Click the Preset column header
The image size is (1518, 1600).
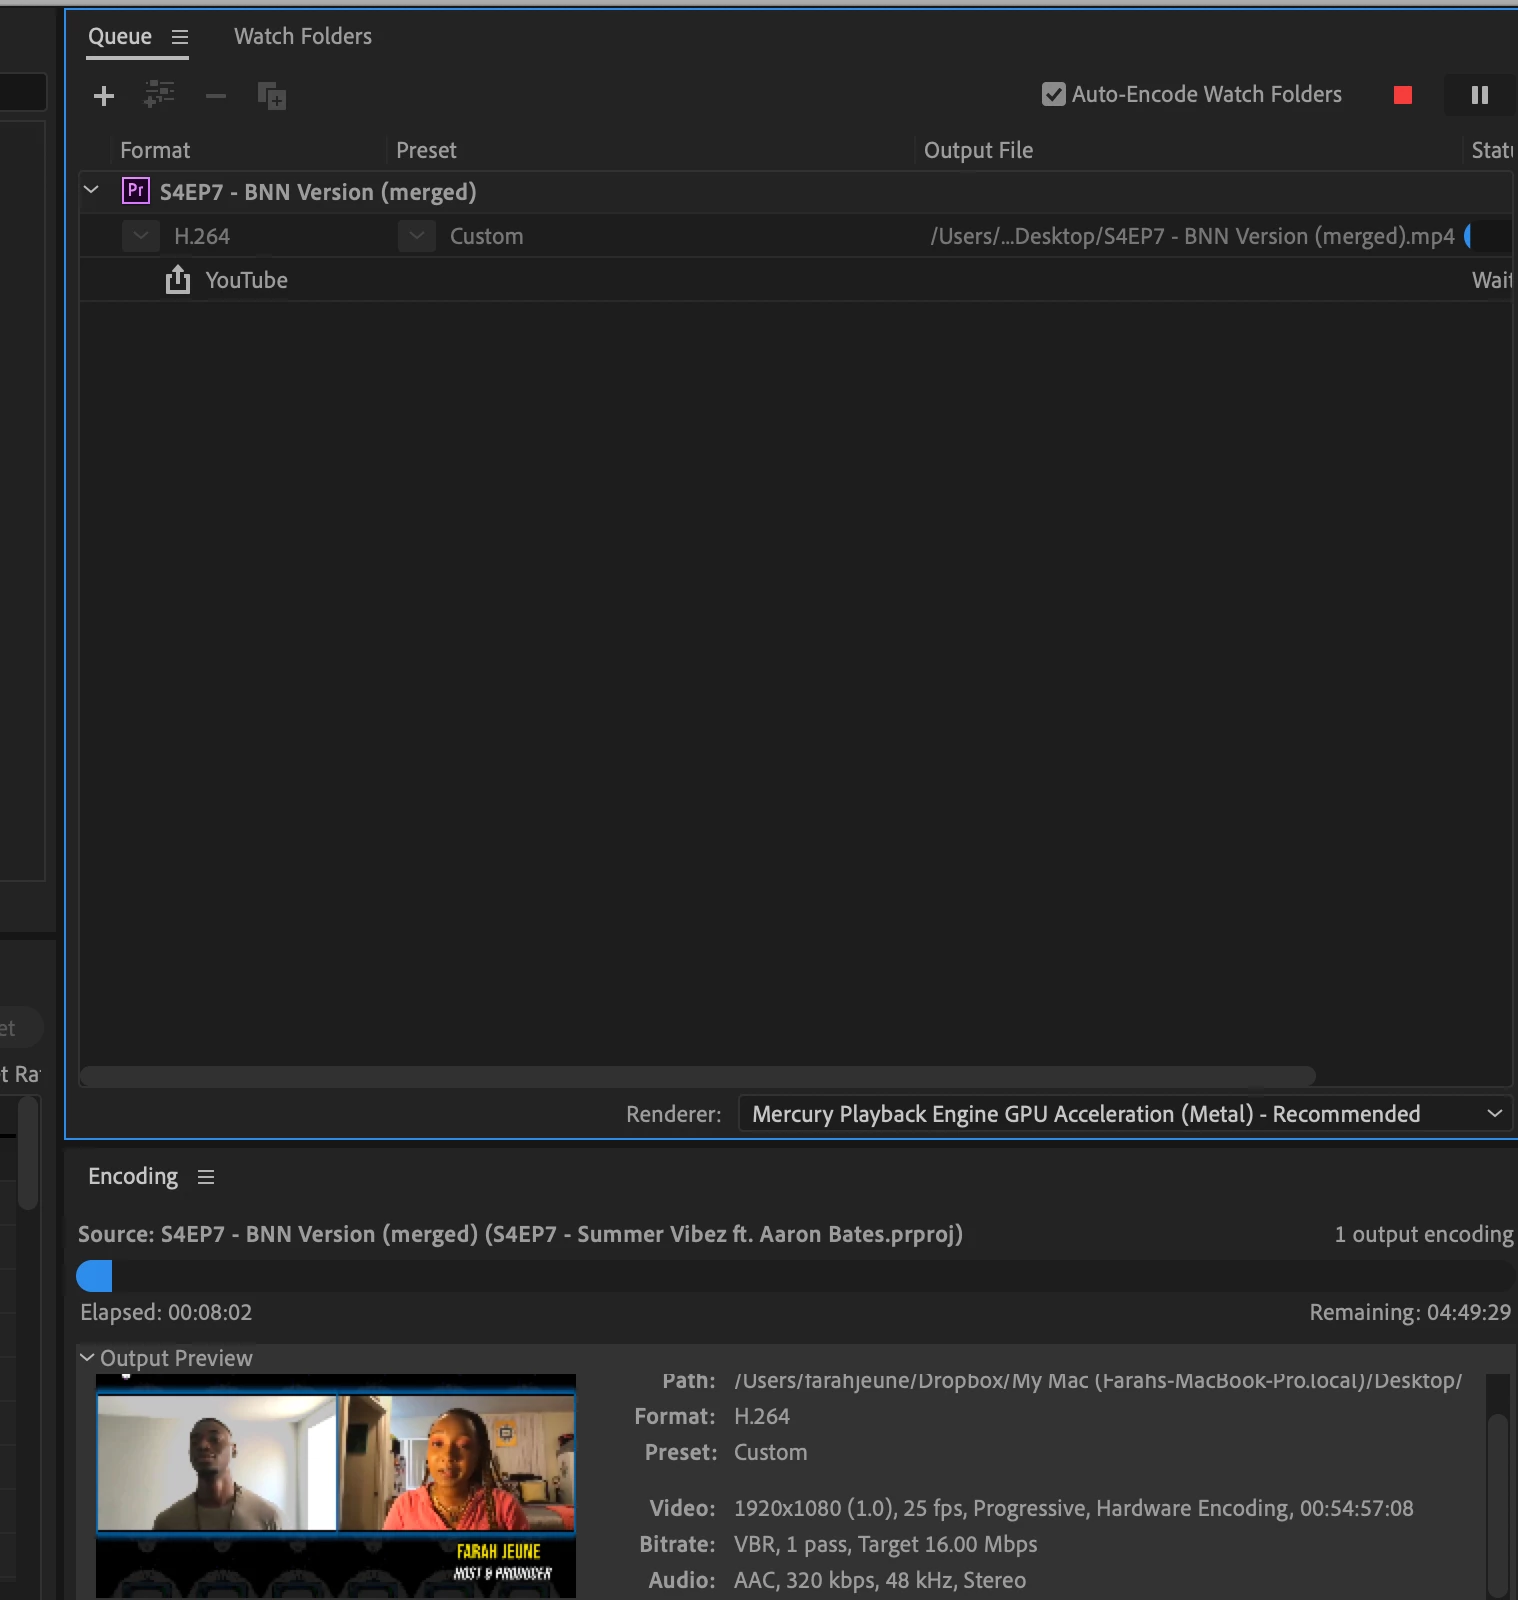(426, 150)
